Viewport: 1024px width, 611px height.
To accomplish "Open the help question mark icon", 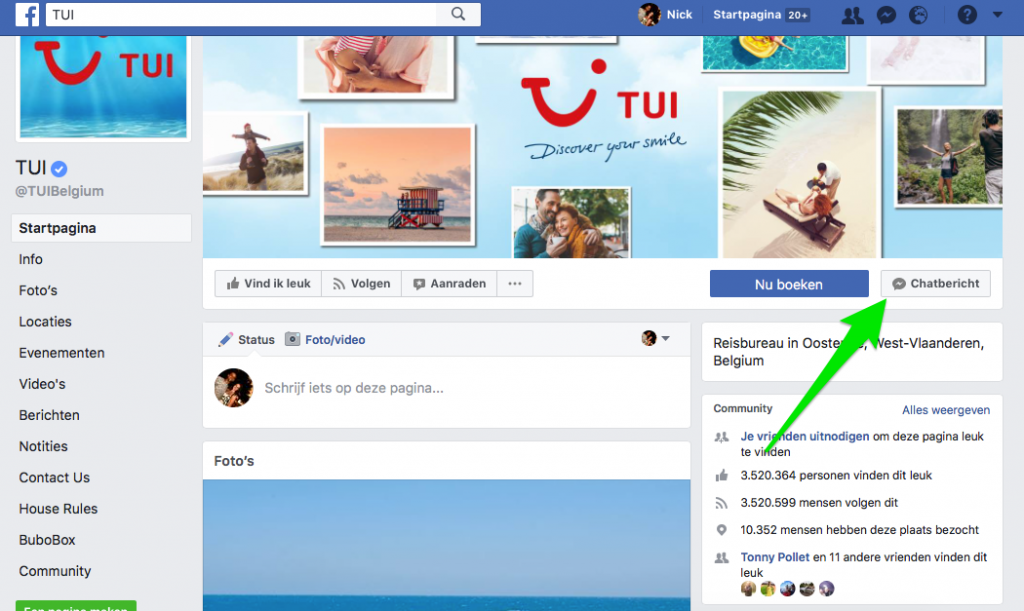I will click(967, 14).
